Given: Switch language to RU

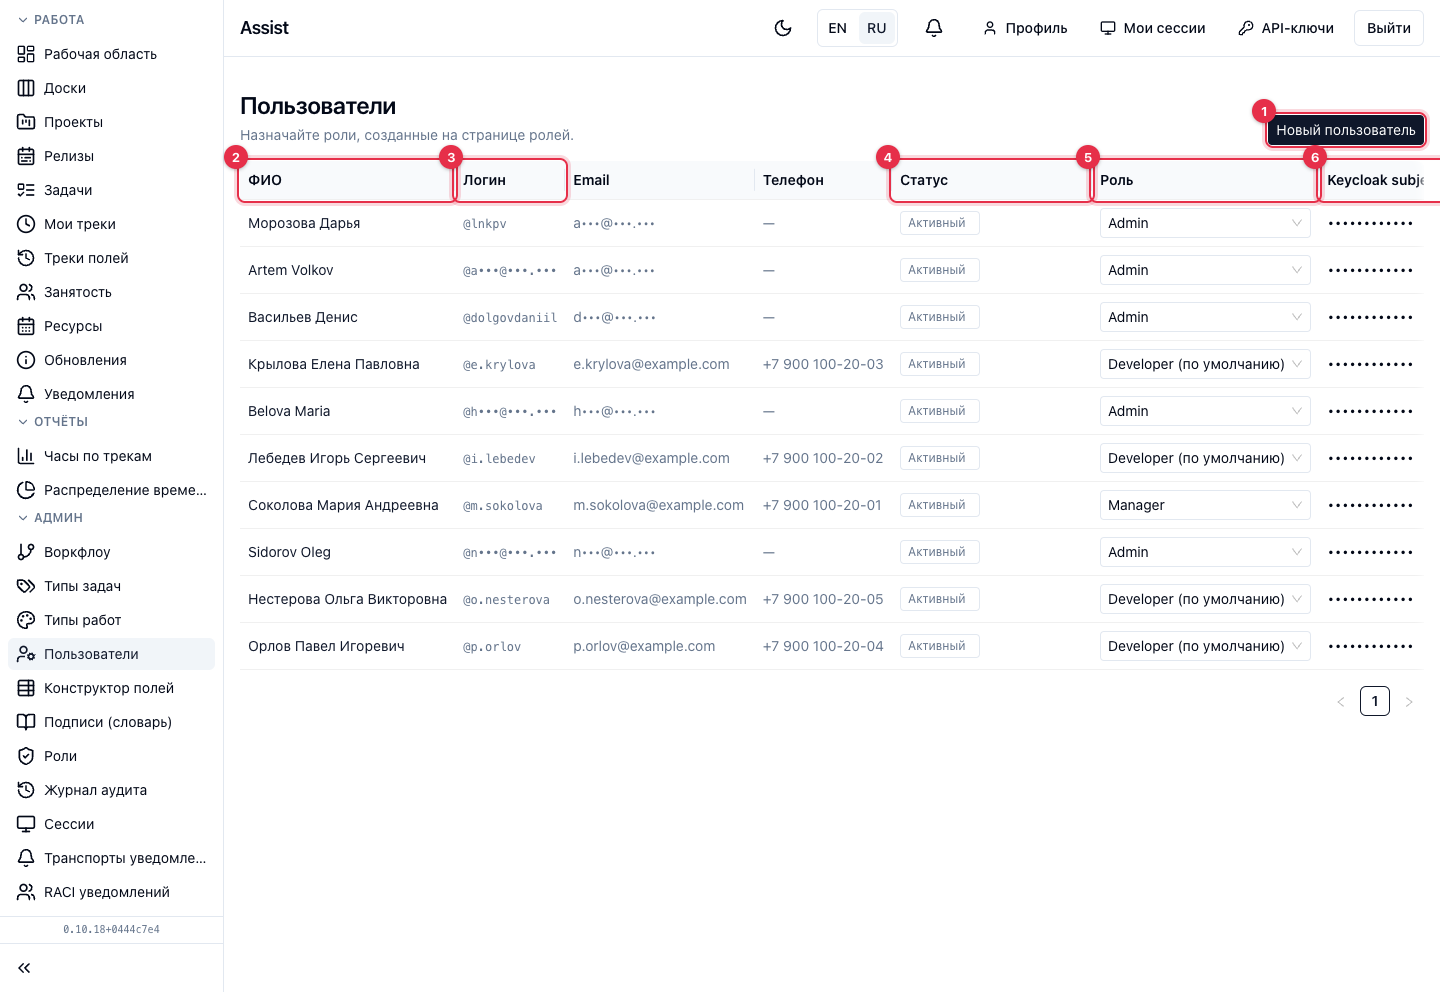Looking at the screenshot, I should tap(876, 28).
